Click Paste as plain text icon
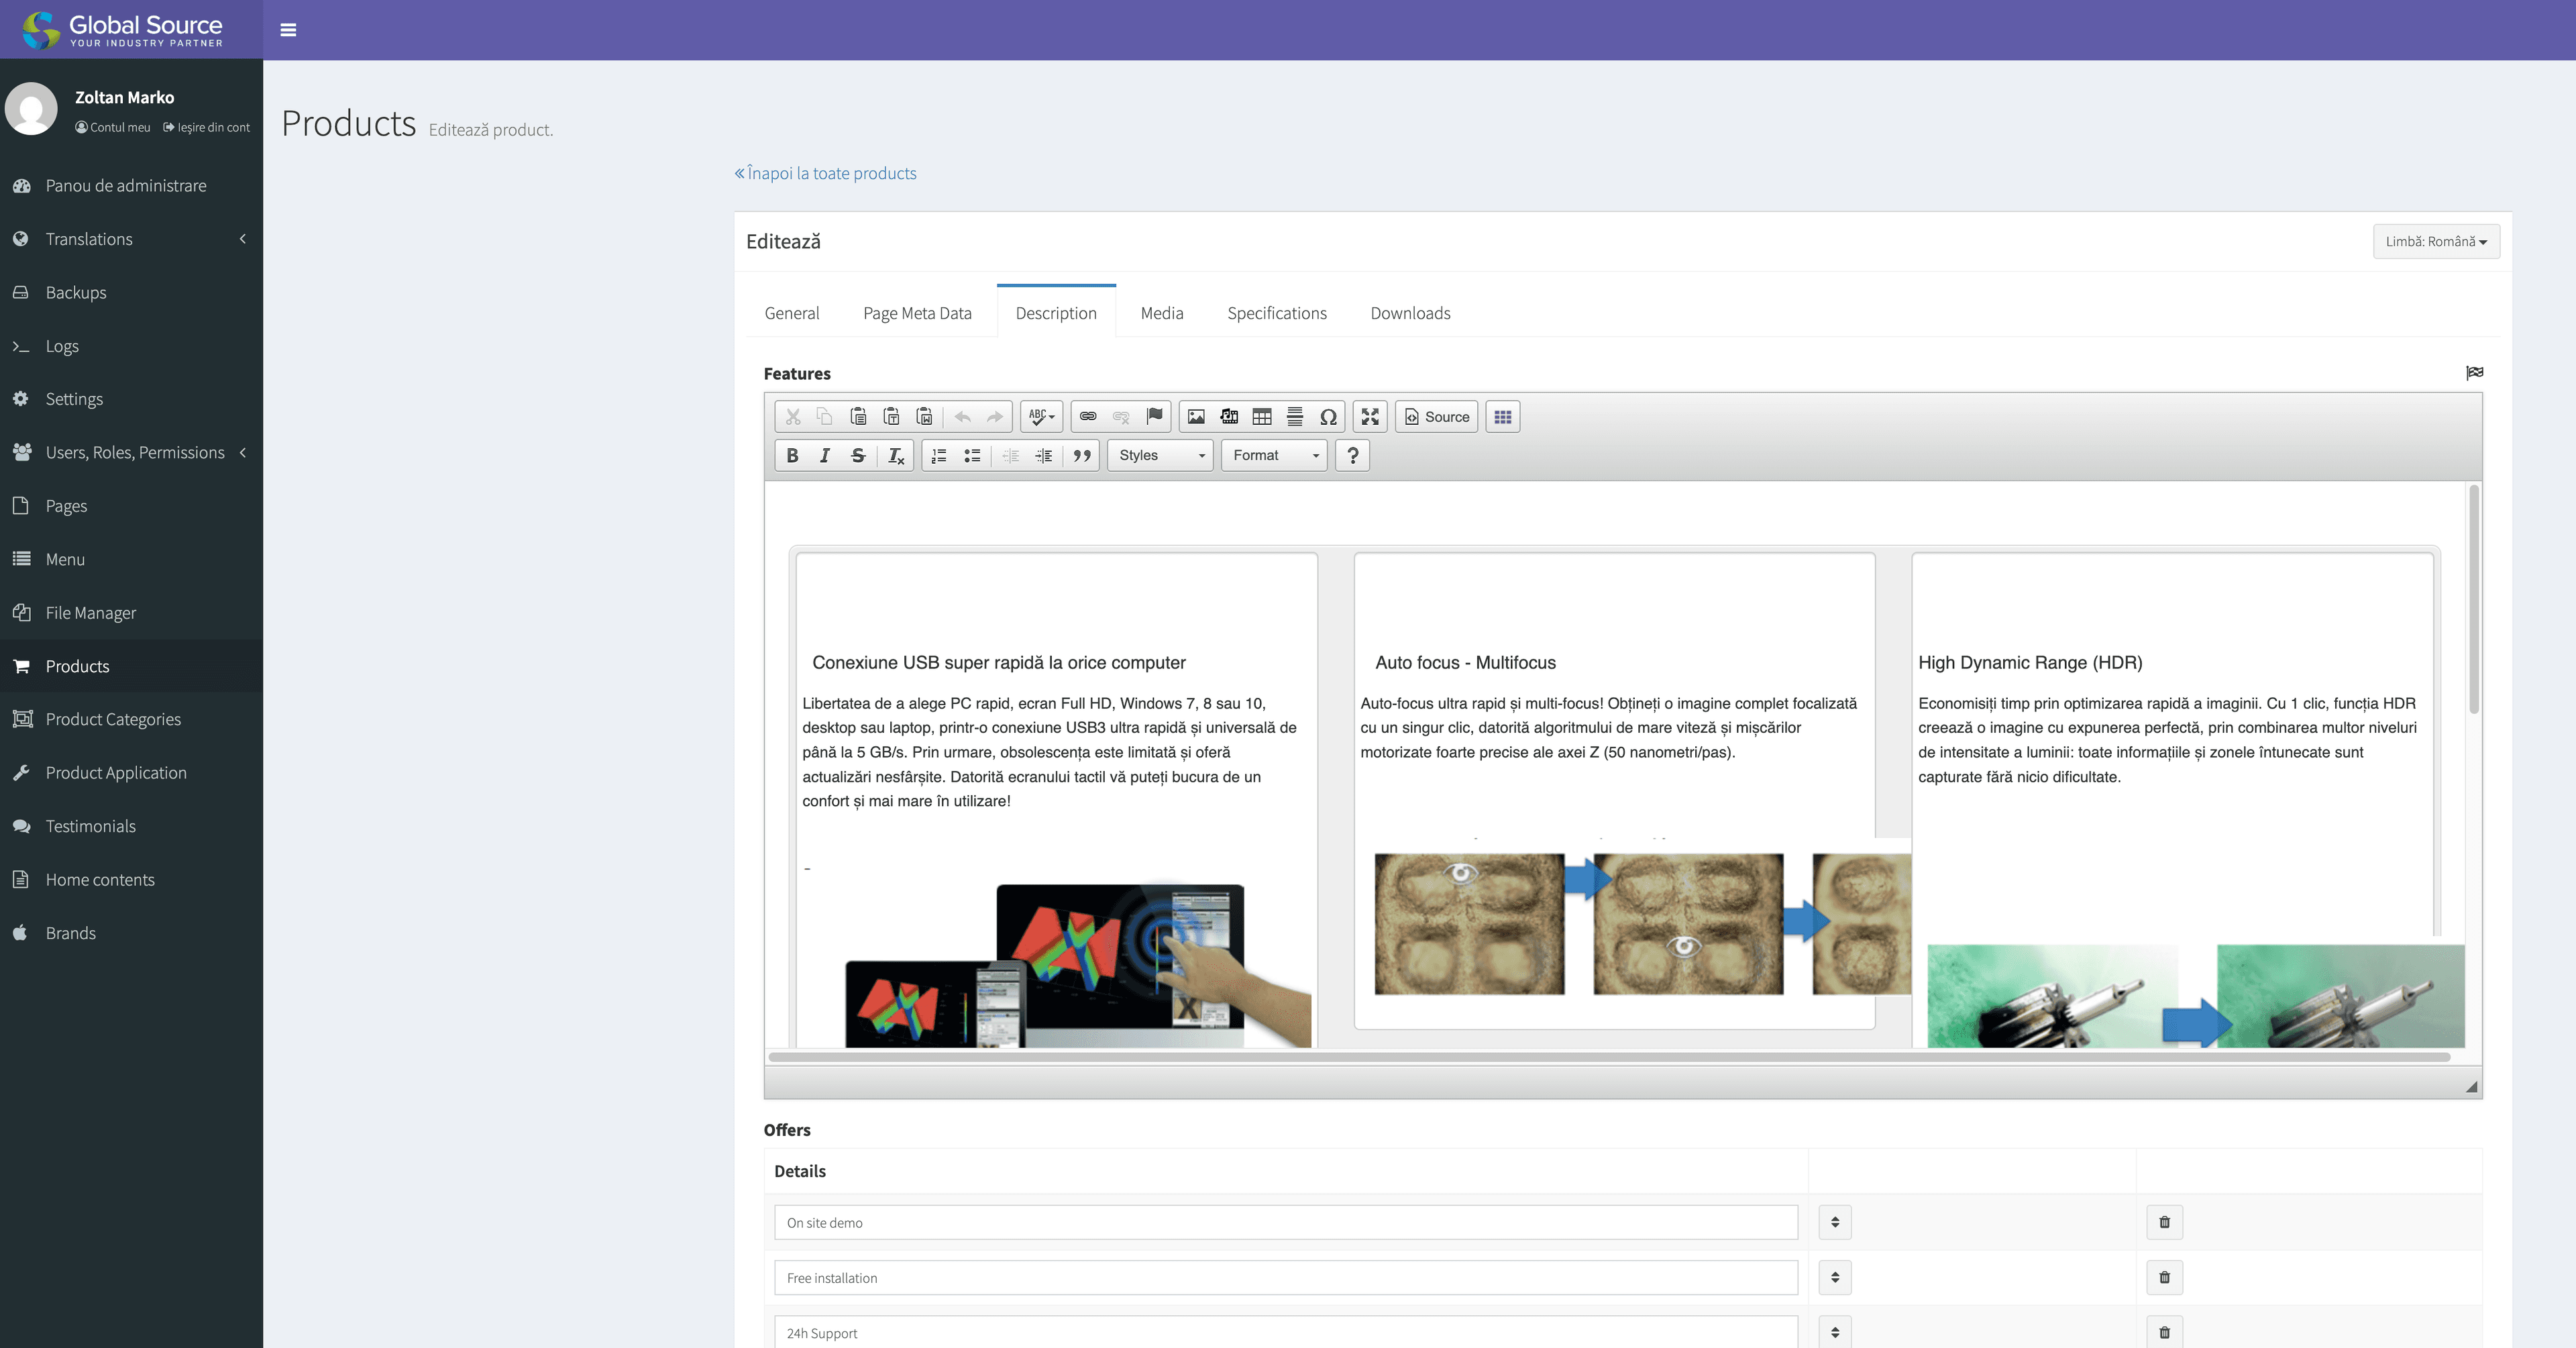 [891, 417]
